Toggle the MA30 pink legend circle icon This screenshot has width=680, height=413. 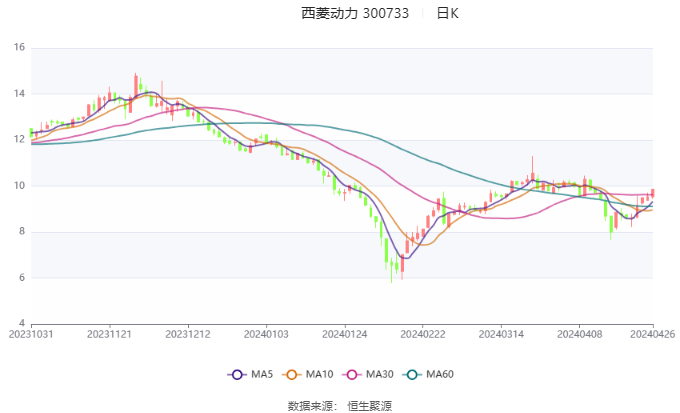pos(352,374)
